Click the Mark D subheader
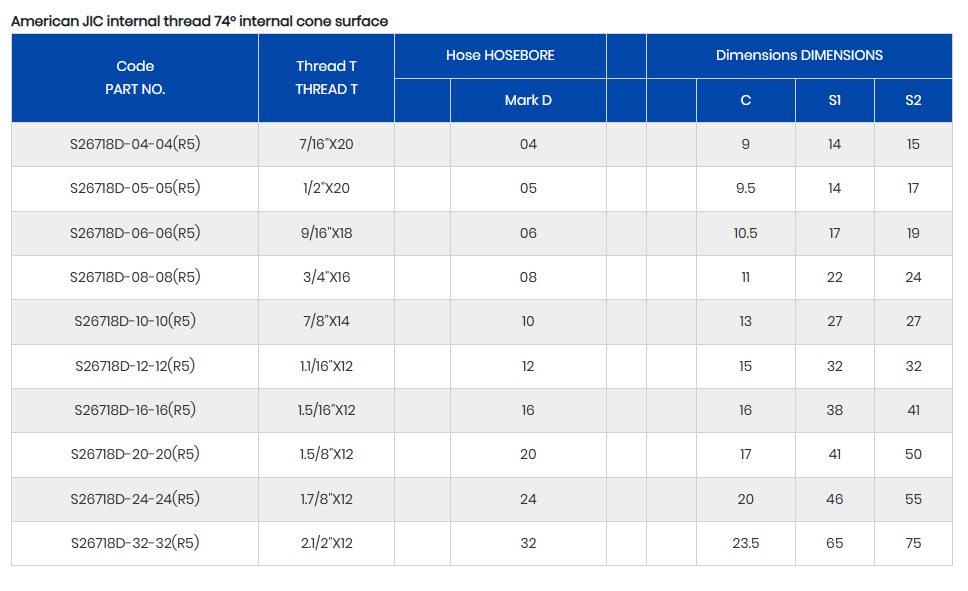 pos(528,100)
